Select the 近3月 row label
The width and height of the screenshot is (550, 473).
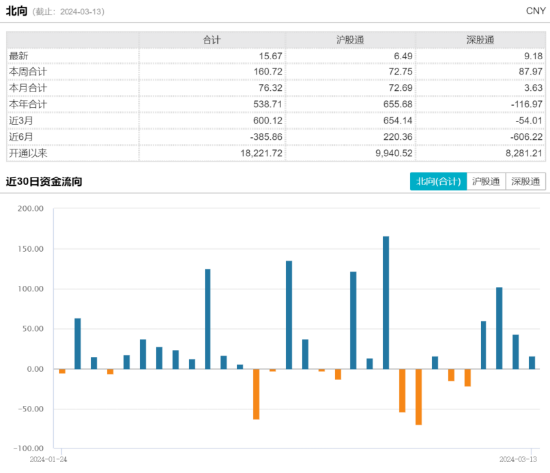click(21, 121)
